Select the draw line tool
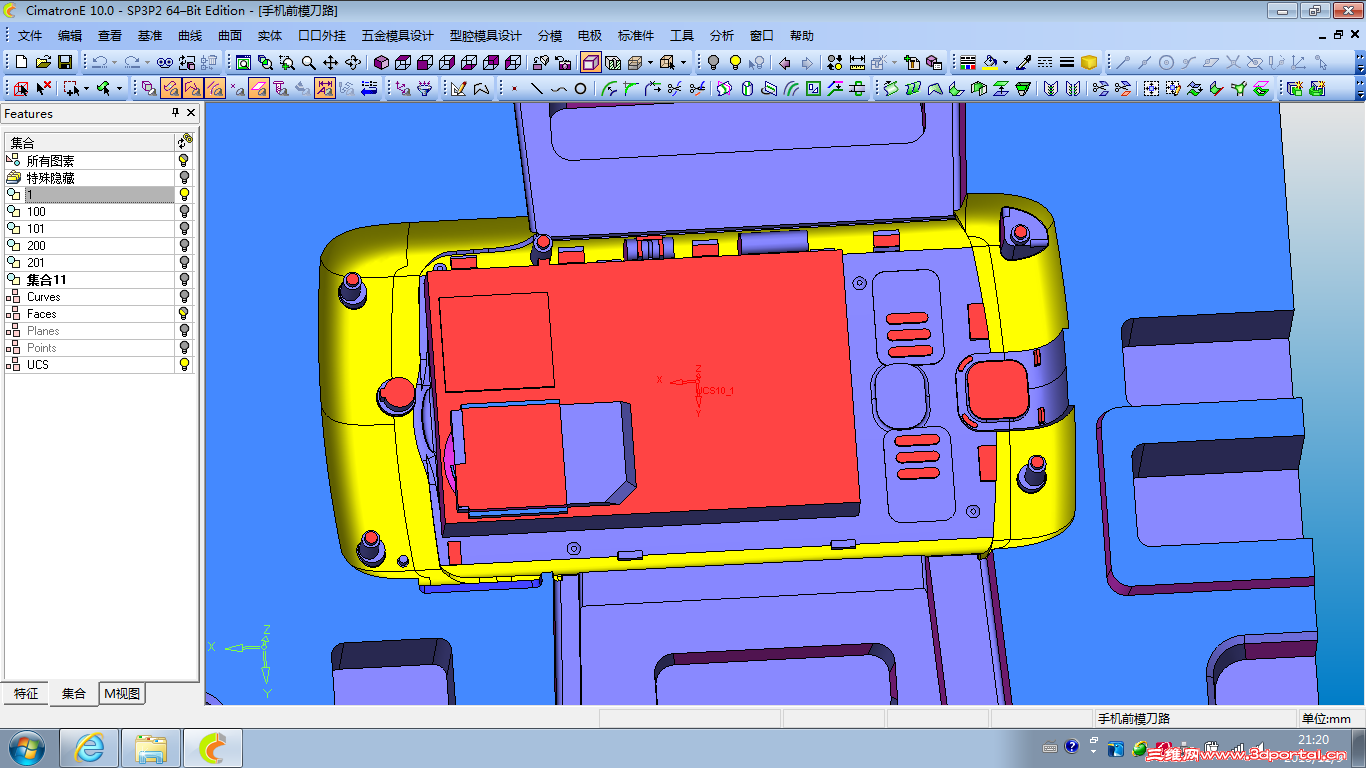The width and height of the screenshot is (1366, 768). pyautogui.click(x=536, y=88)
